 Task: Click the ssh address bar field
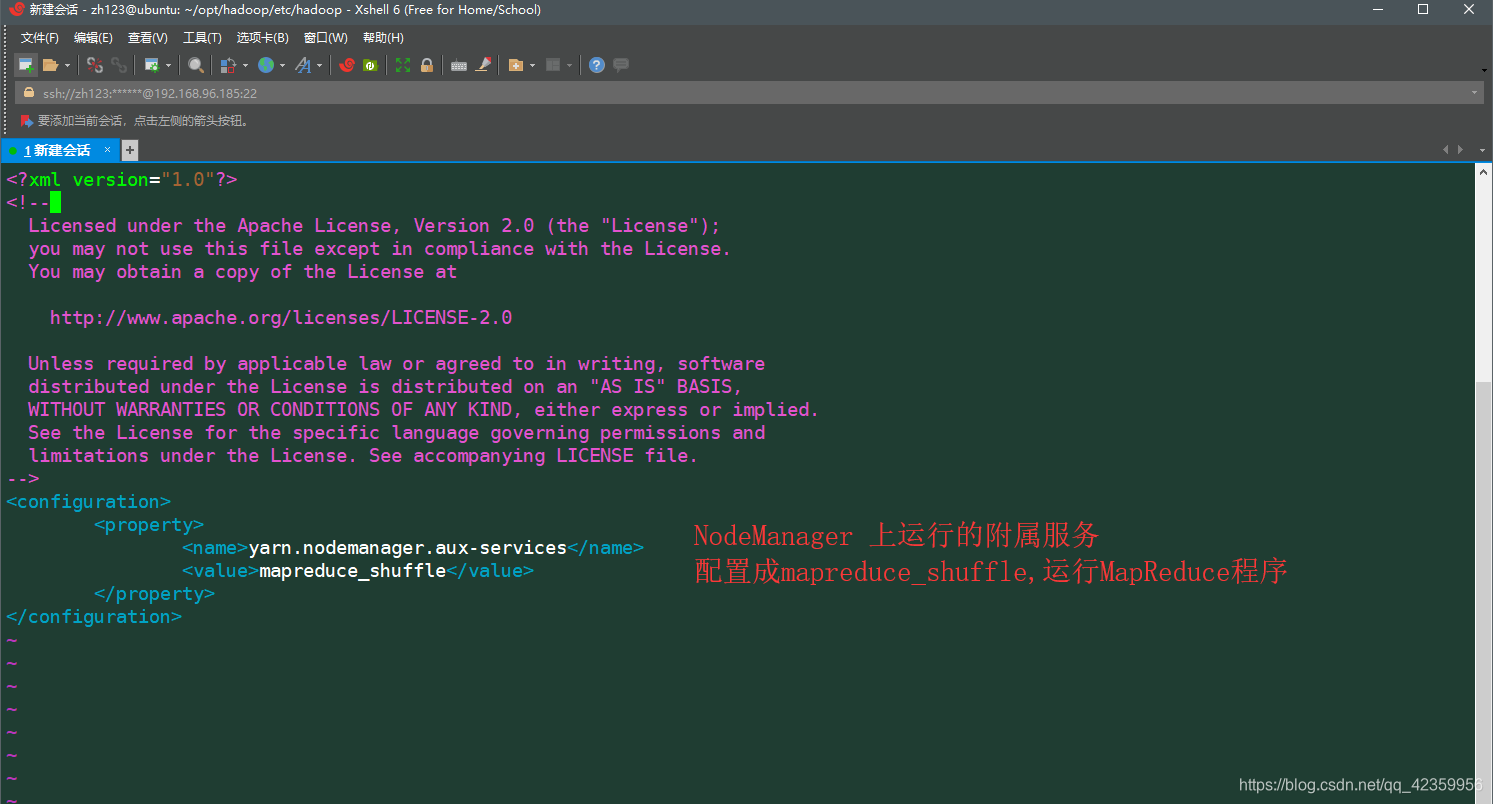pos(748,93)
